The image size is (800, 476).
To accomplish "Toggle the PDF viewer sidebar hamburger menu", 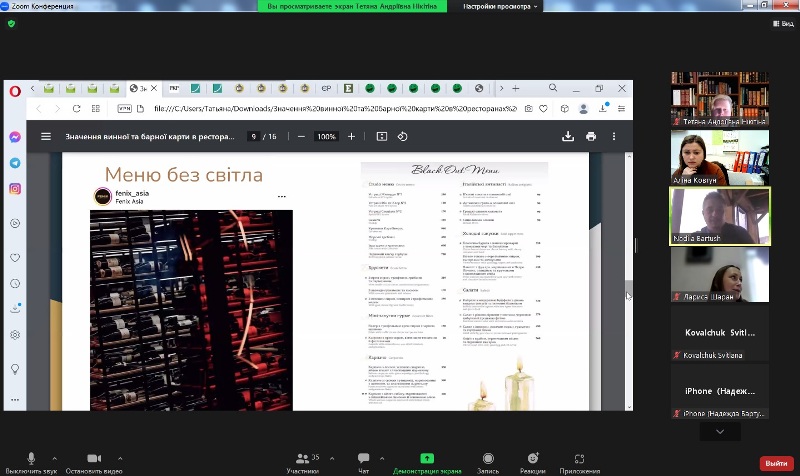I will [45, 136].
